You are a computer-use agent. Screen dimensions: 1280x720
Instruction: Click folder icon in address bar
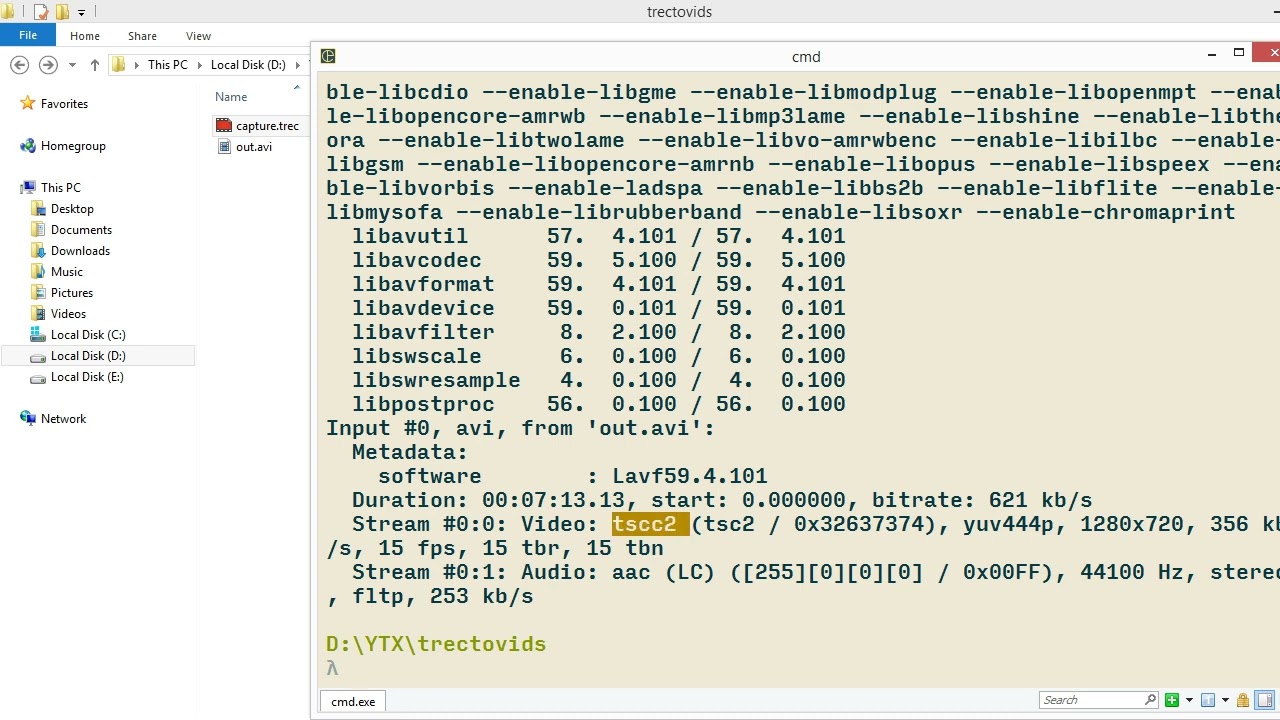tap(119, 65)
